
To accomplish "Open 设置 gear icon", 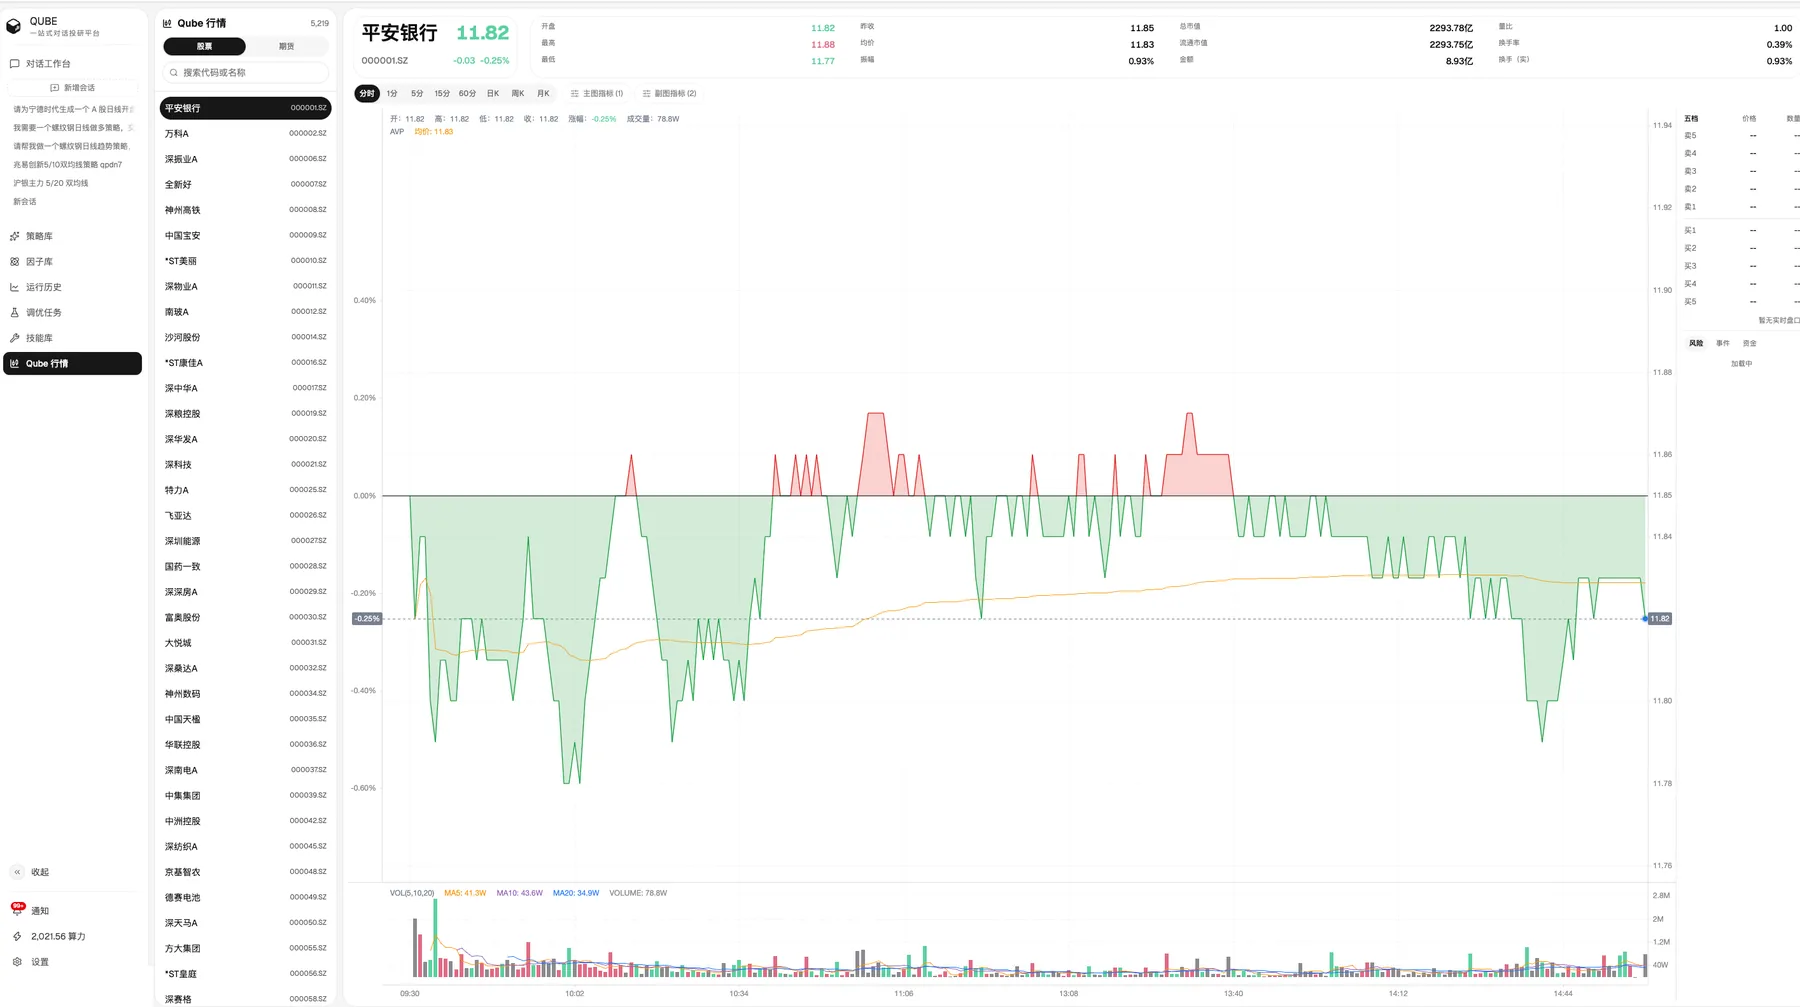I will point(17,962).
